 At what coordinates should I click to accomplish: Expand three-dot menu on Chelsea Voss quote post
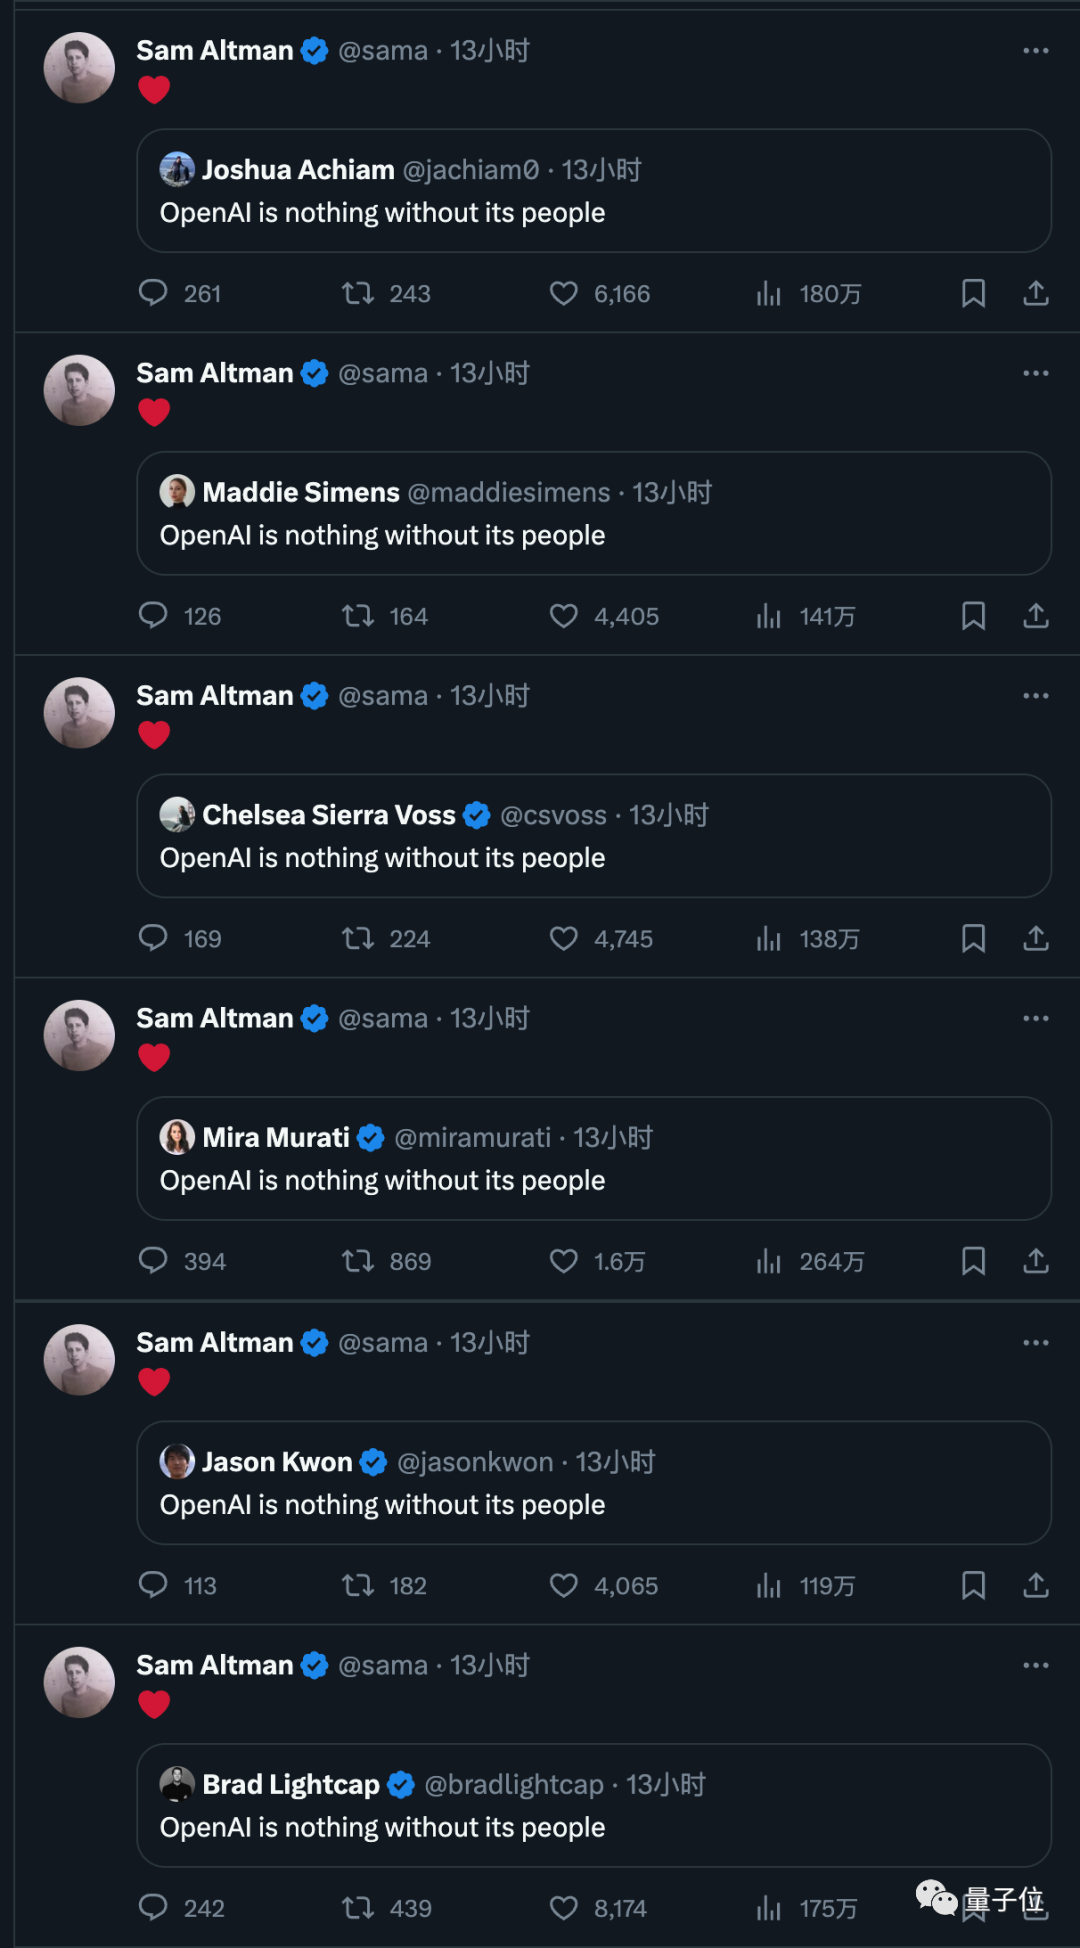(1035, 696)
